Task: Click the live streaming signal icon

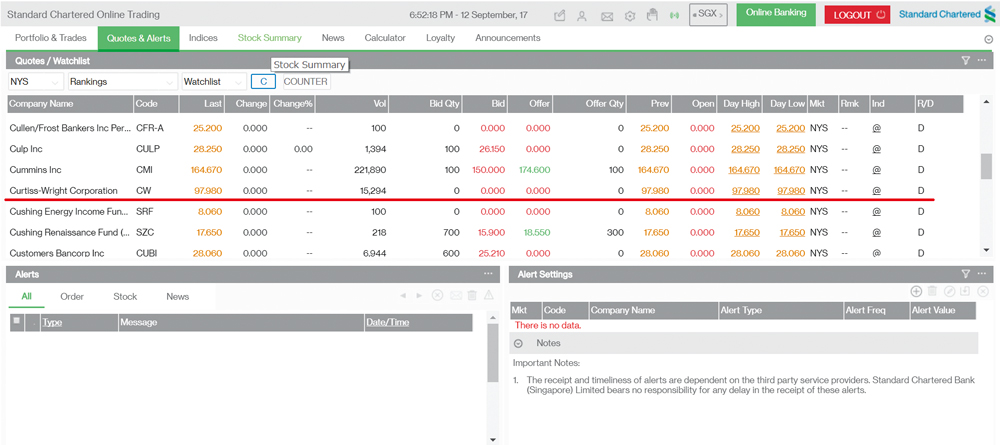Action: [x=674, y=16]
